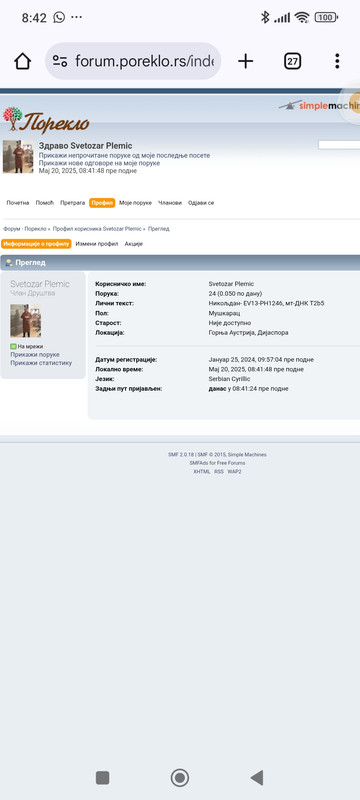Tap the three-dot notification overflow in status bar
360x800 pixels.
76,17
